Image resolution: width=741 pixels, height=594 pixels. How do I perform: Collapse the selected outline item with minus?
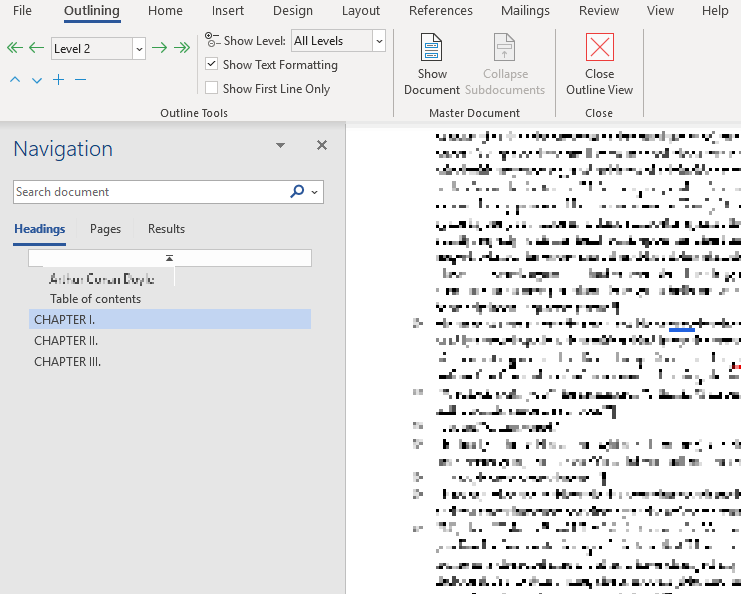pos(81,80)
